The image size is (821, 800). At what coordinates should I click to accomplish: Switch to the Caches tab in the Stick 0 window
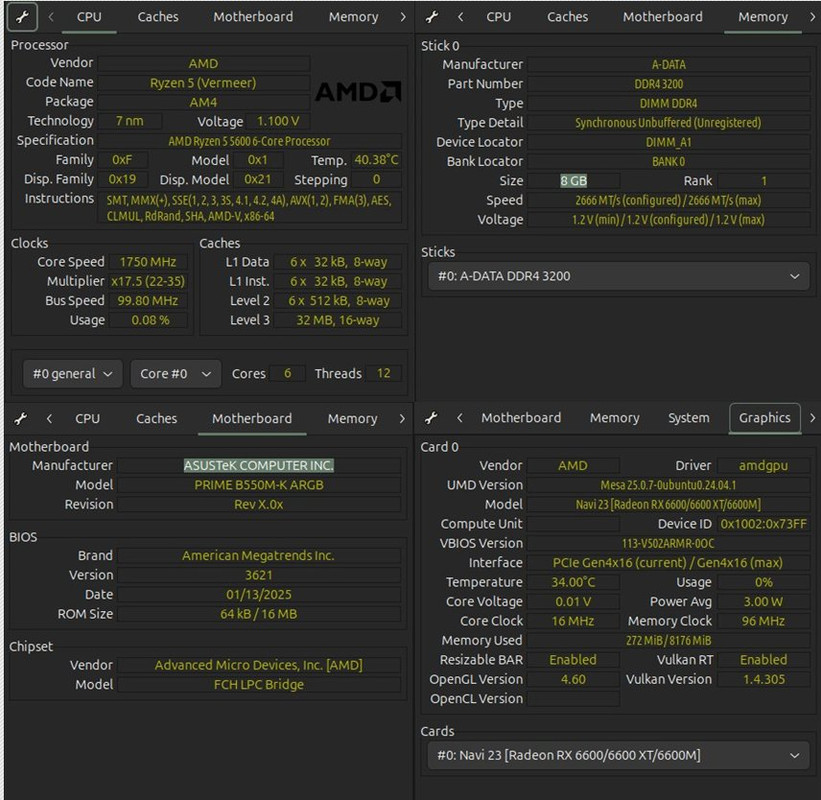(567, 17)
